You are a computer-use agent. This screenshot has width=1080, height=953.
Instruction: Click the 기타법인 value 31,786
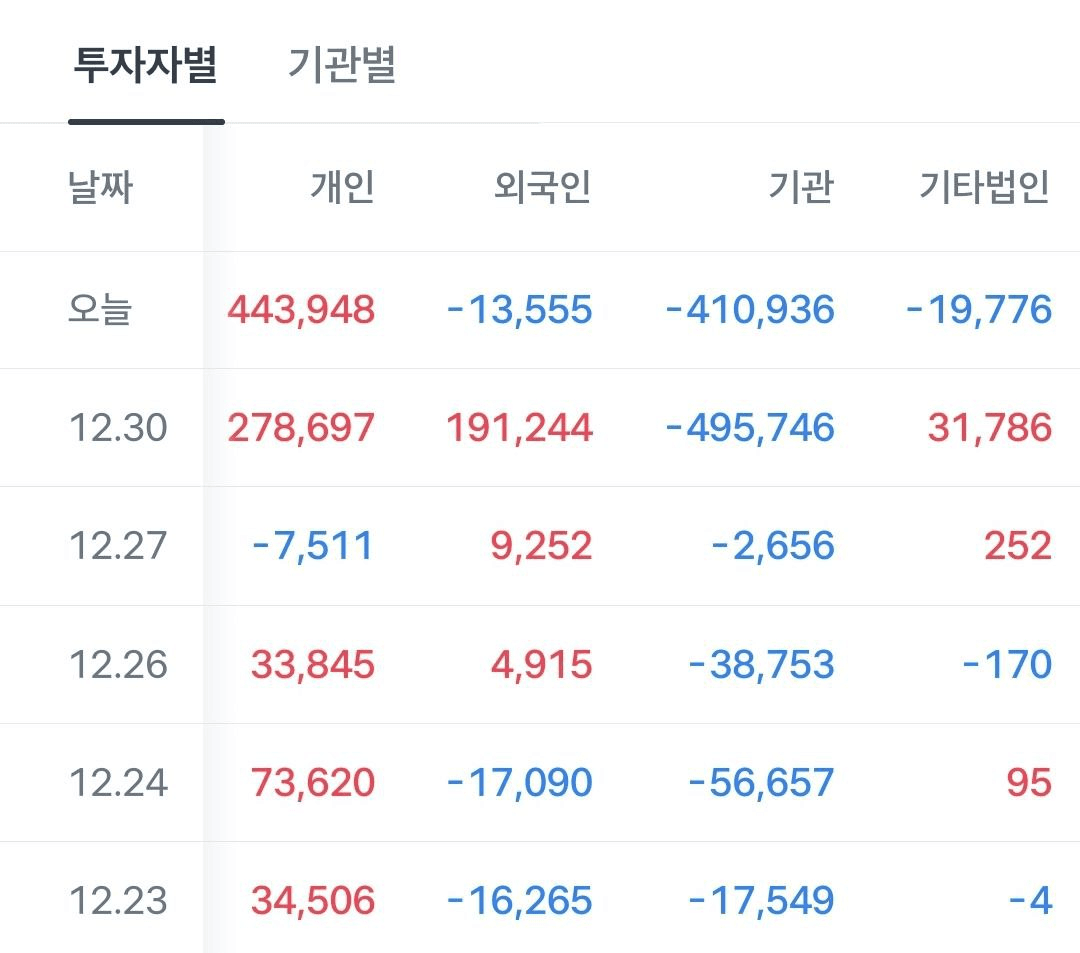click(x=989, y=428)
